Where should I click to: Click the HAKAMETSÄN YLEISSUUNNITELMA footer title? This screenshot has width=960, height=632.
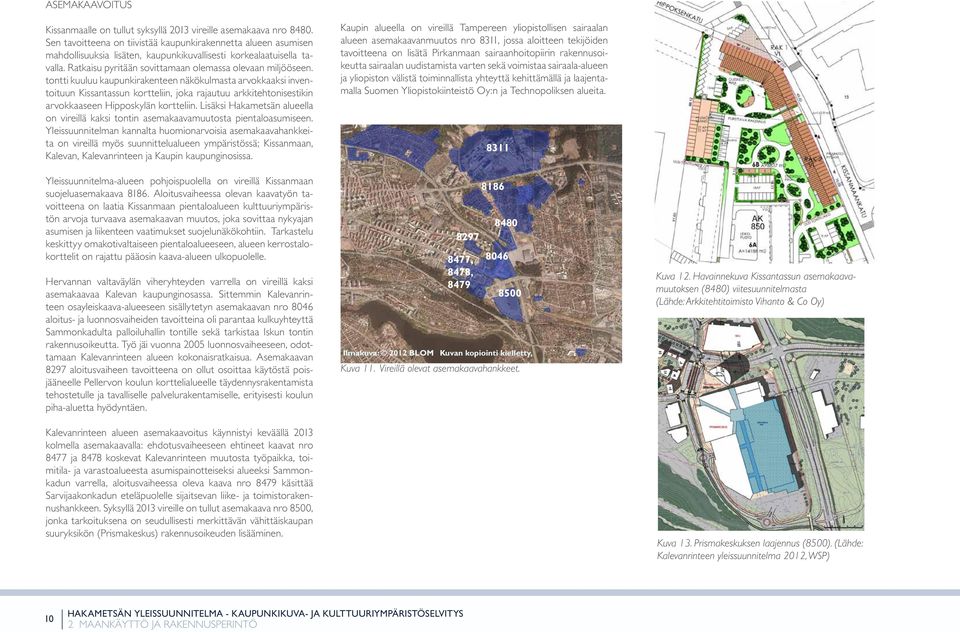265,613
